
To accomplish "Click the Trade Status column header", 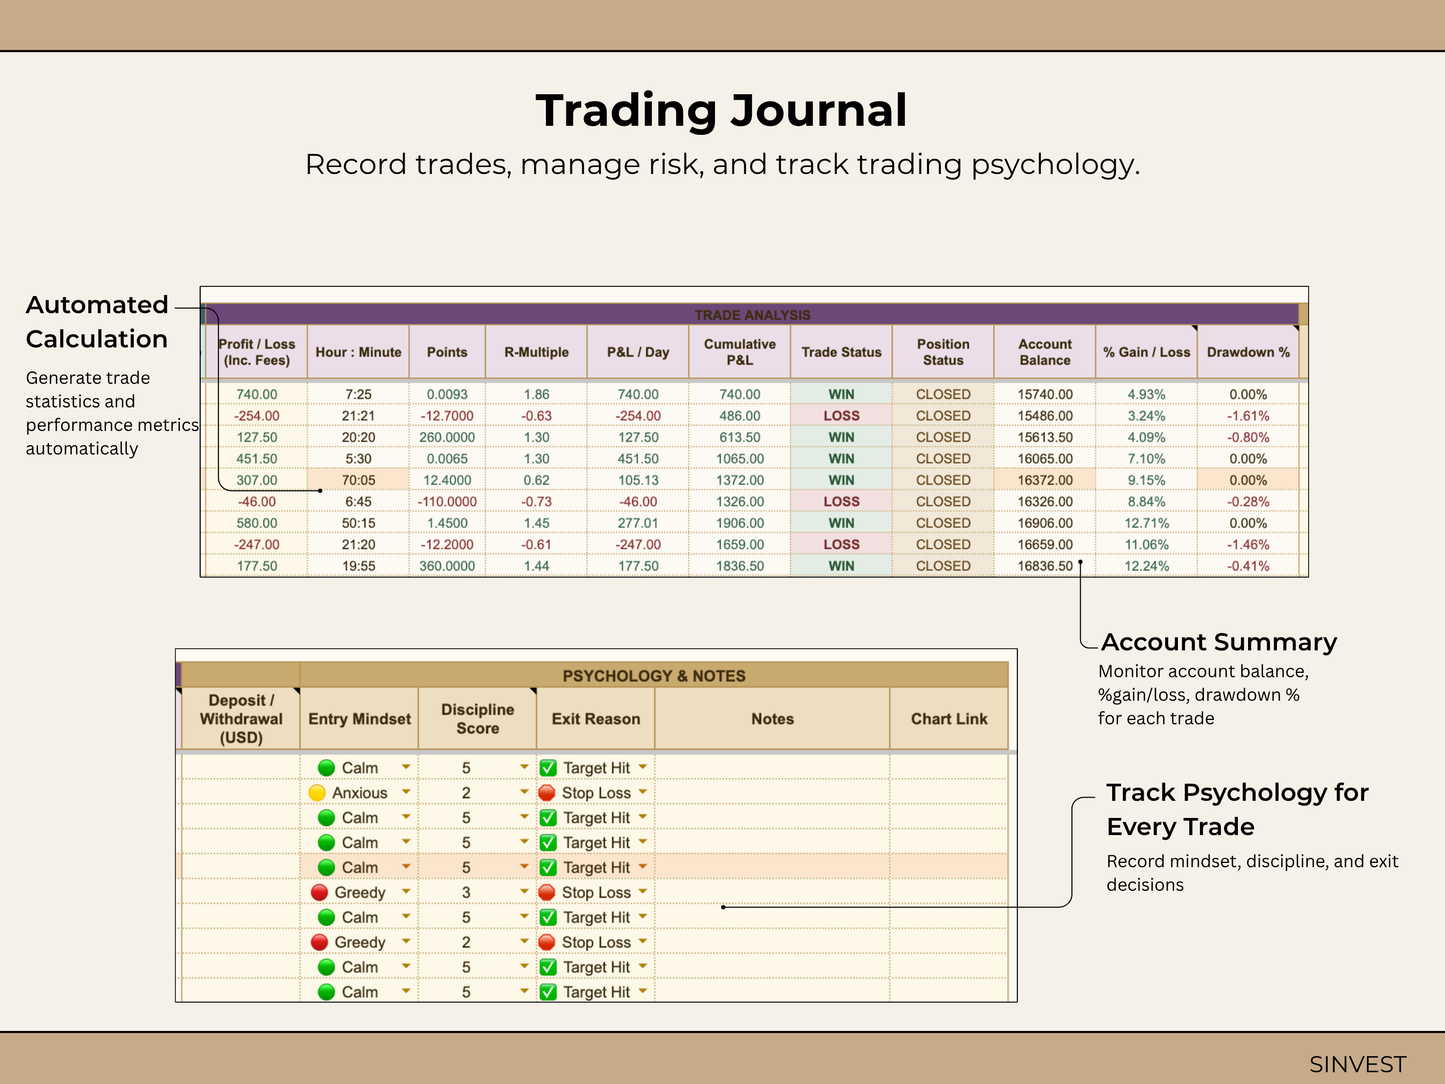I will (x=841, y=352).
